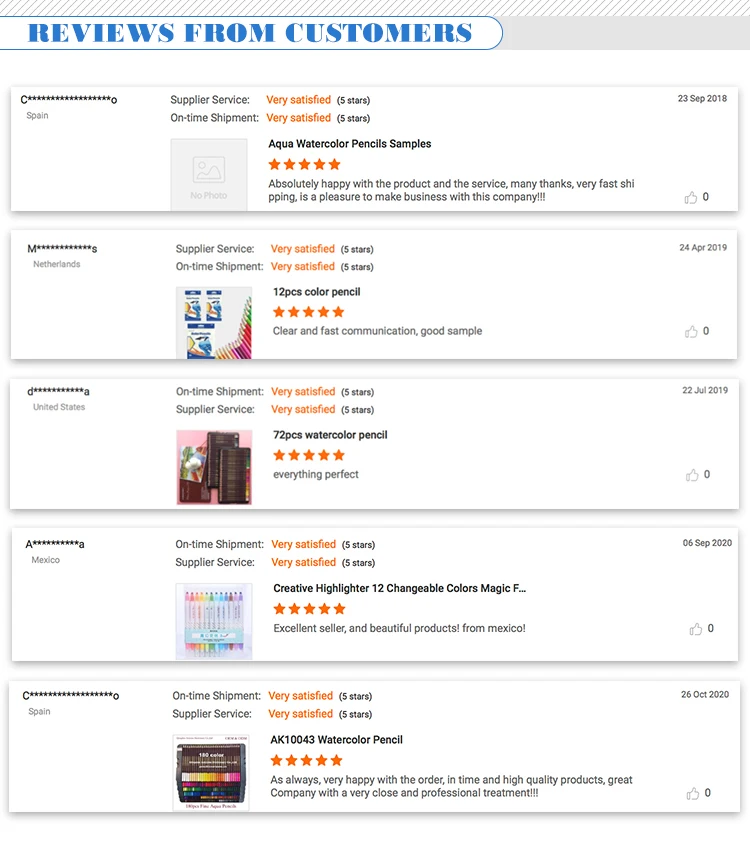Click reviewer name M************s from Netherlands
This screenshot has width=750, height=842.
point(62,249)
